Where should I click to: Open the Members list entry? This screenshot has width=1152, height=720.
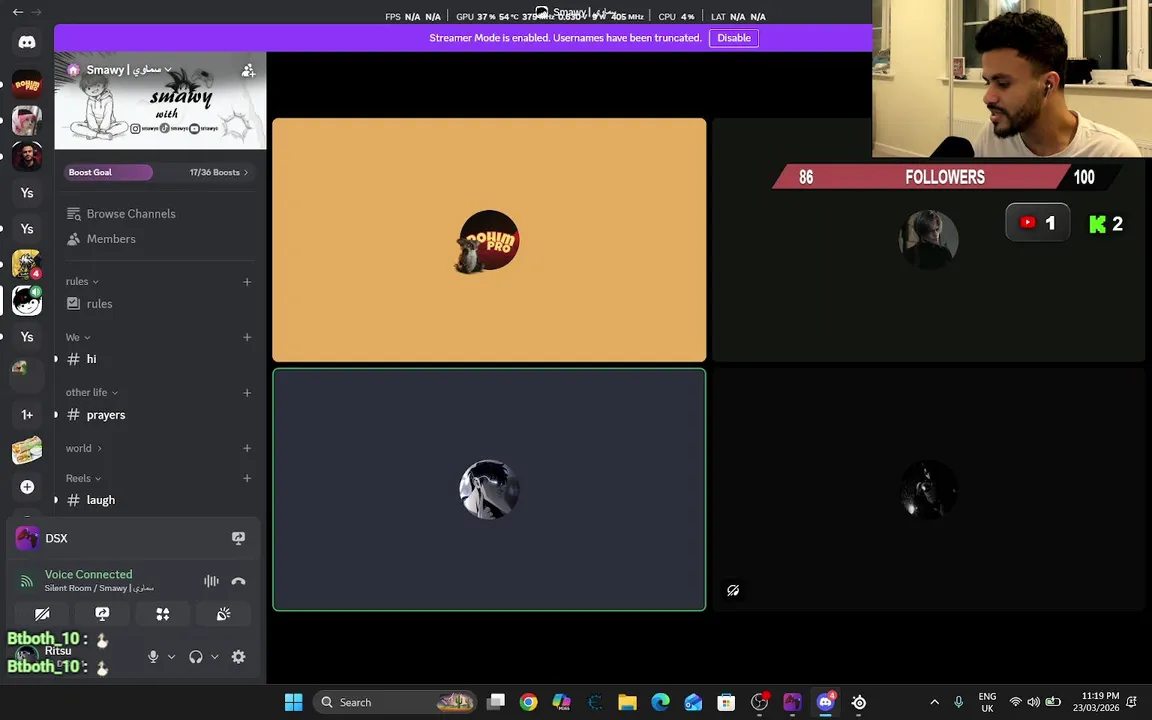pos(159,239)
